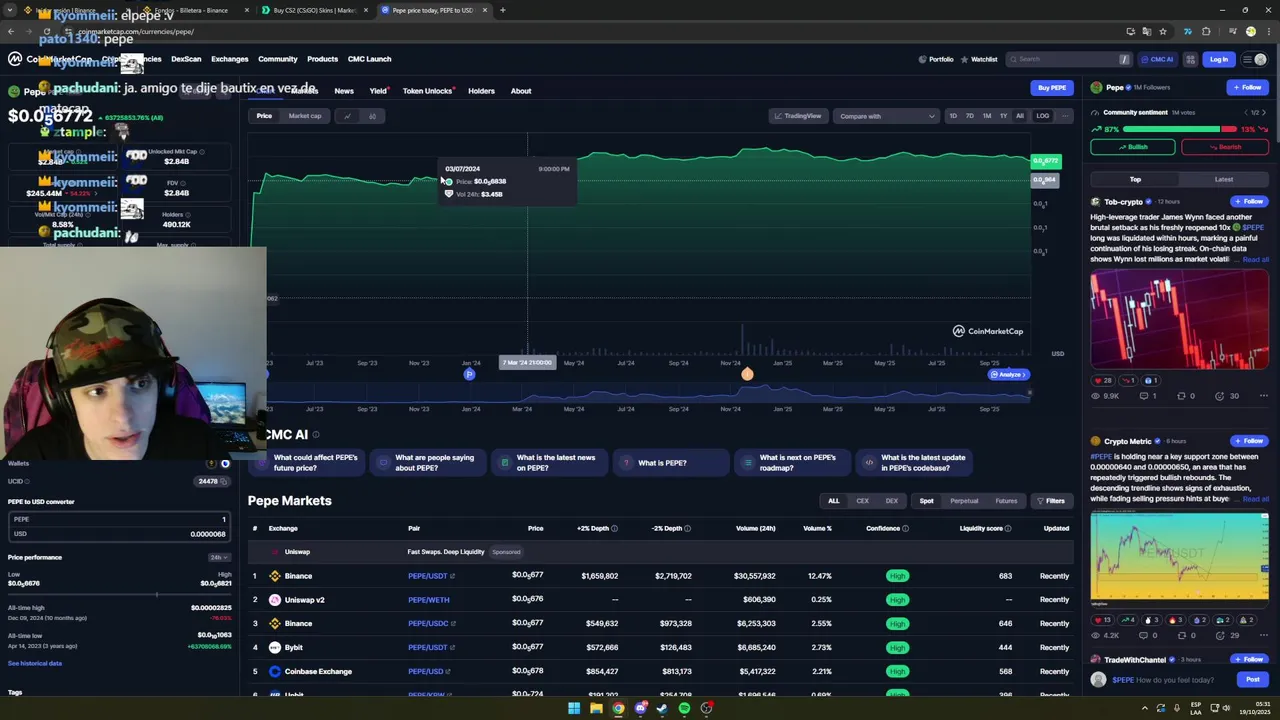Click Log In button

(1219, 59)
